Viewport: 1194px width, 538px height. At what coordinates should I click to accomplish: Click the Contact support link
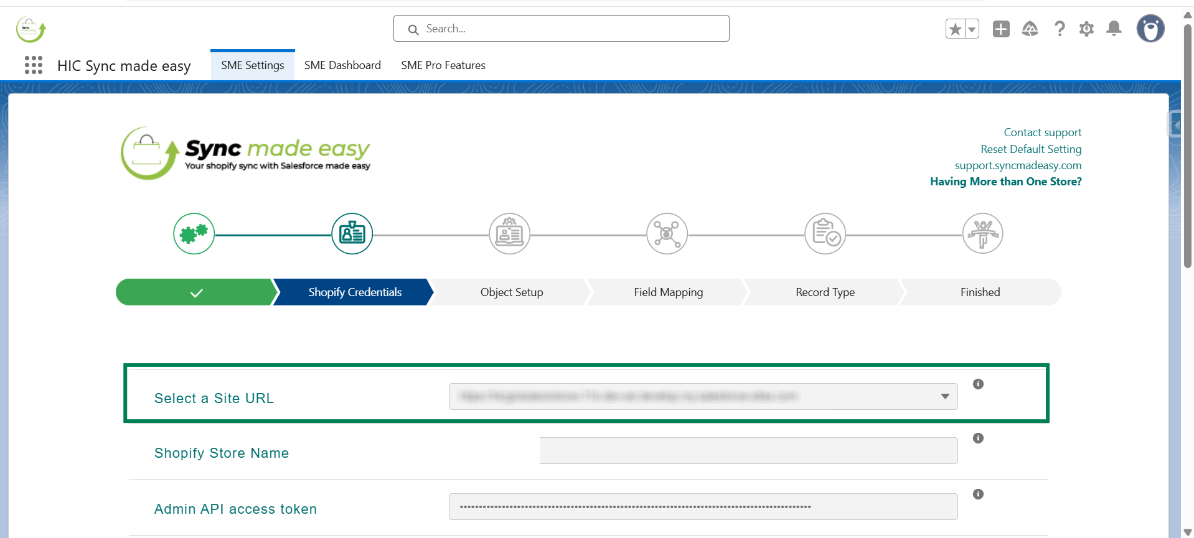[x=1042, y=132]
